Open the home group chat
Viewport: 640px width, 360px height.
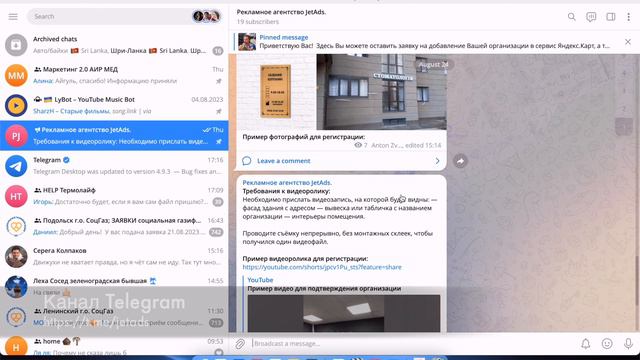[x=114, y=346]
